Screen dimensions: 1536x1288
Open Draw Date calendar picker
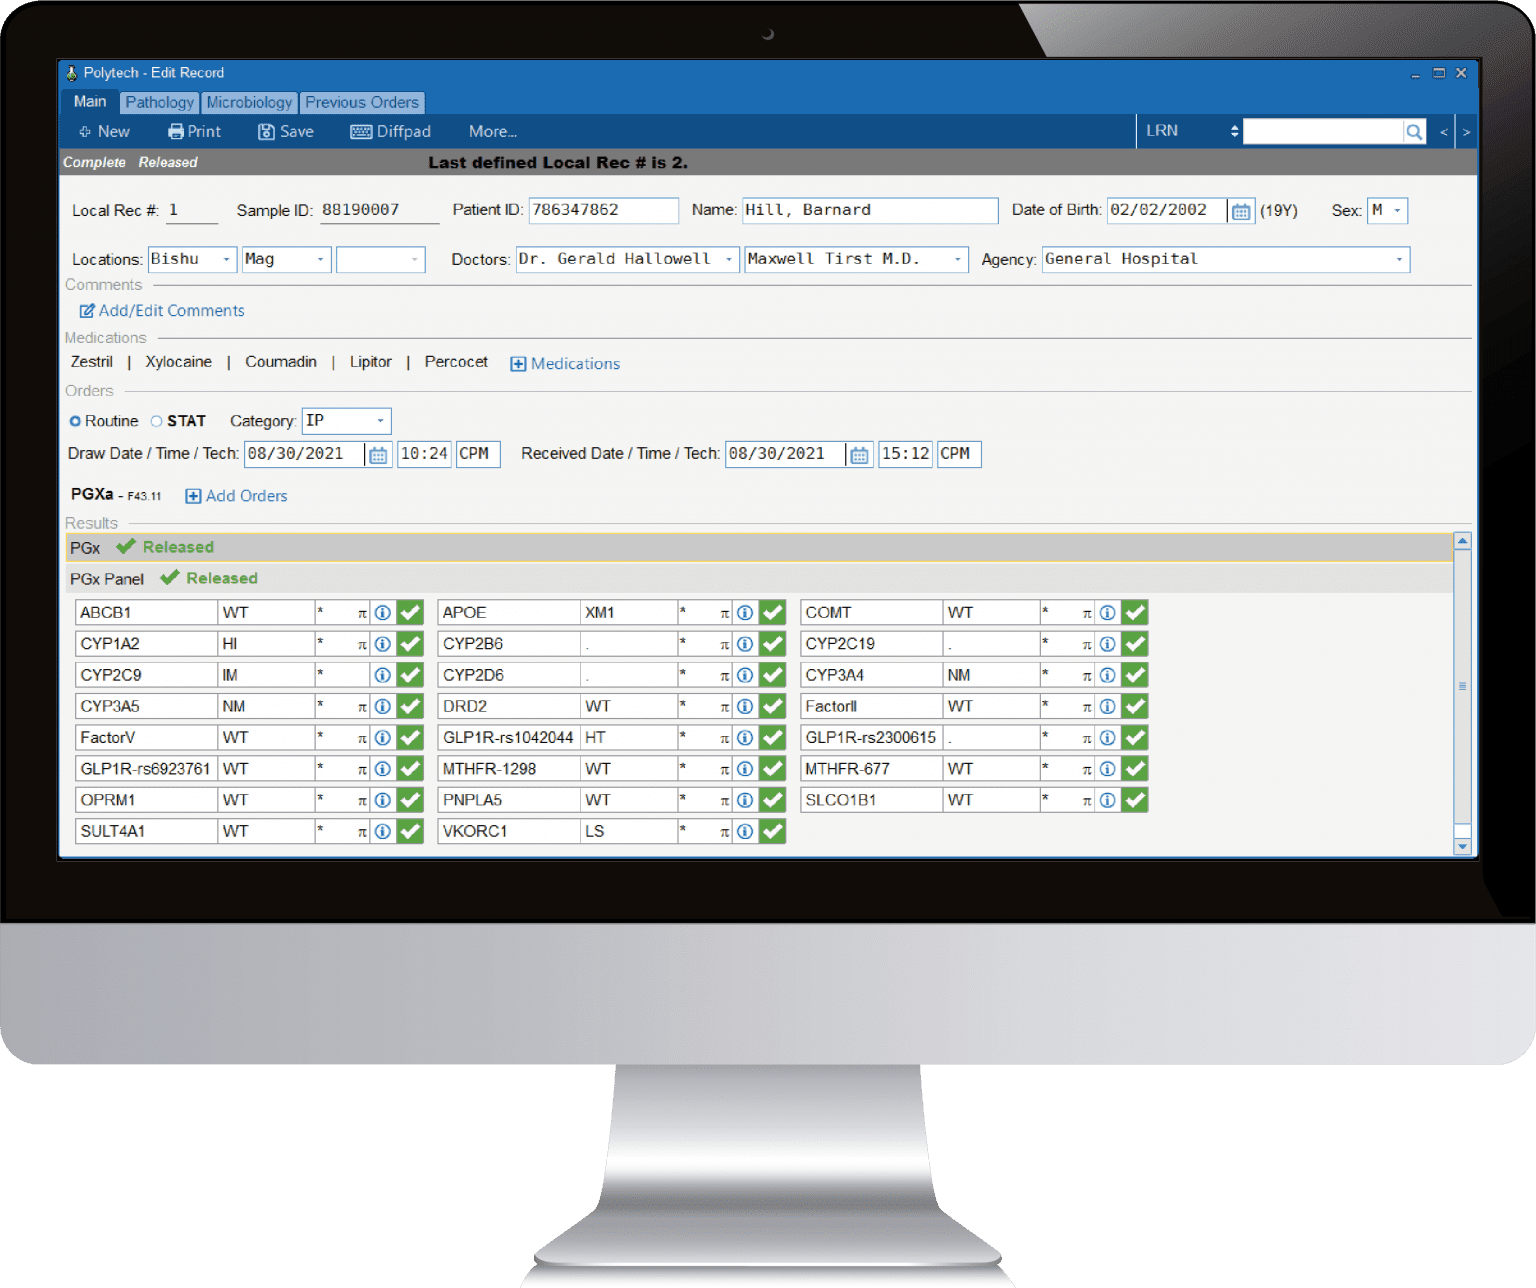point(378,455)
